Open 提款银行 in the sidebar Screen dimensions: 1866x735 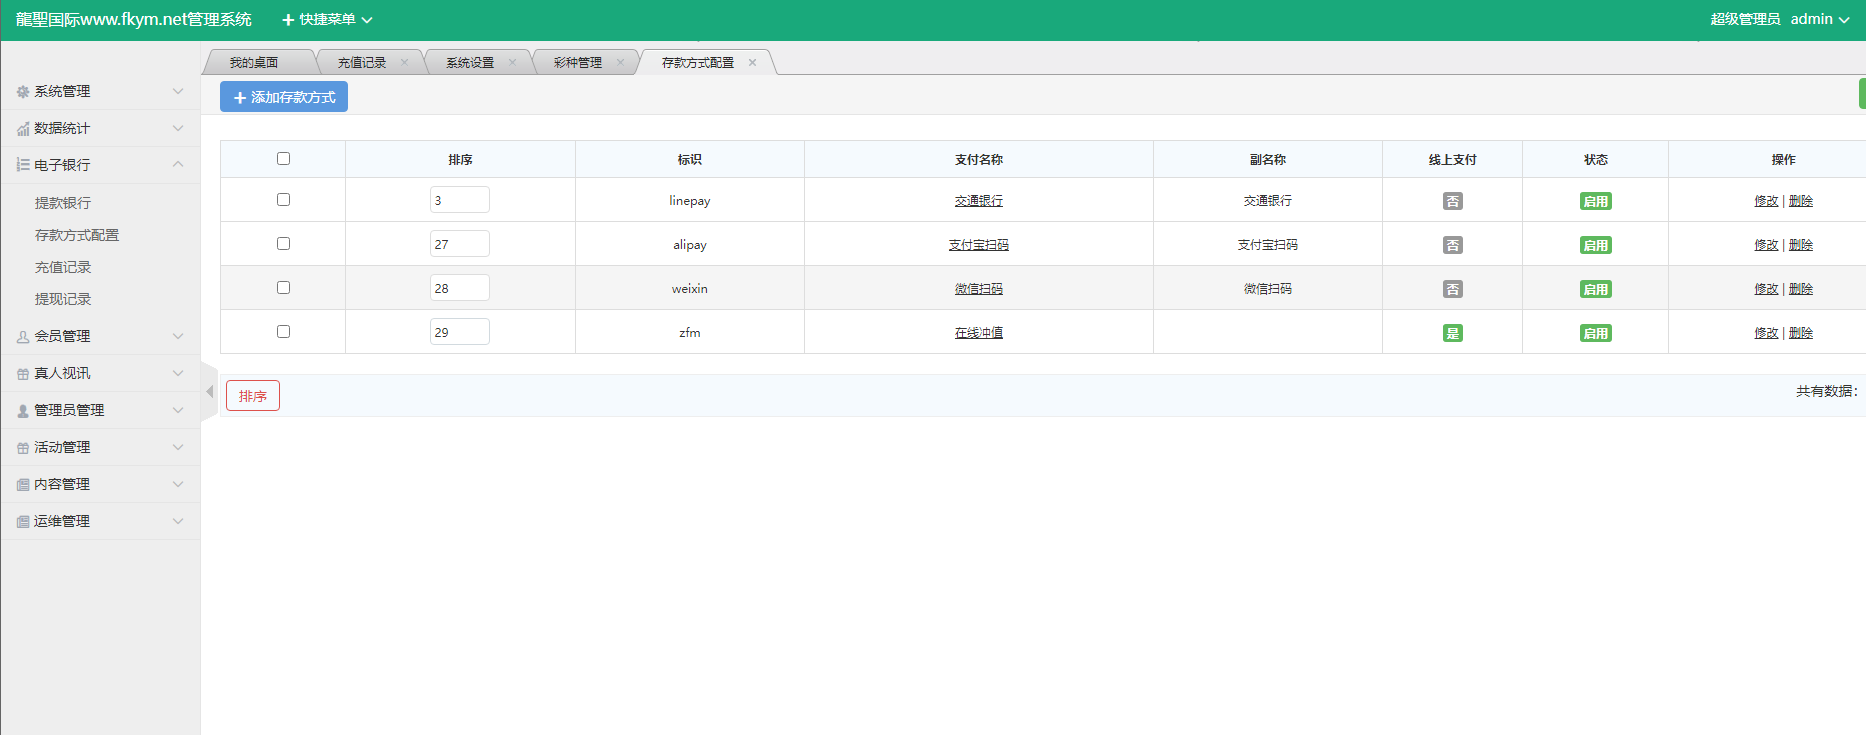63,203
